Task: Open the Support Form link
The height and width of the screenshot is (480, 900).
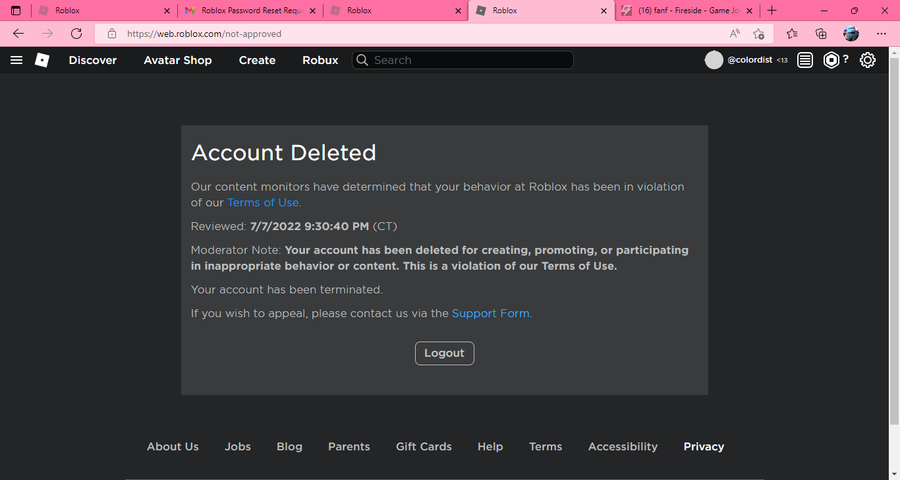Action: (490, 313)
